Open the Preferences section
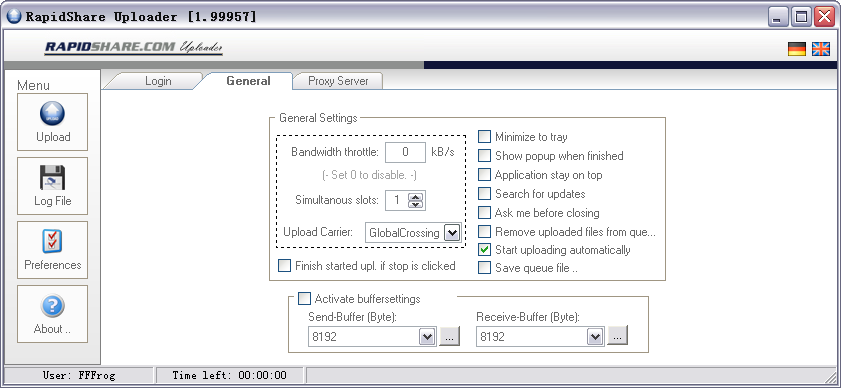Image resolution: width=841 pixels, height=388 pixels. (53, 250)
